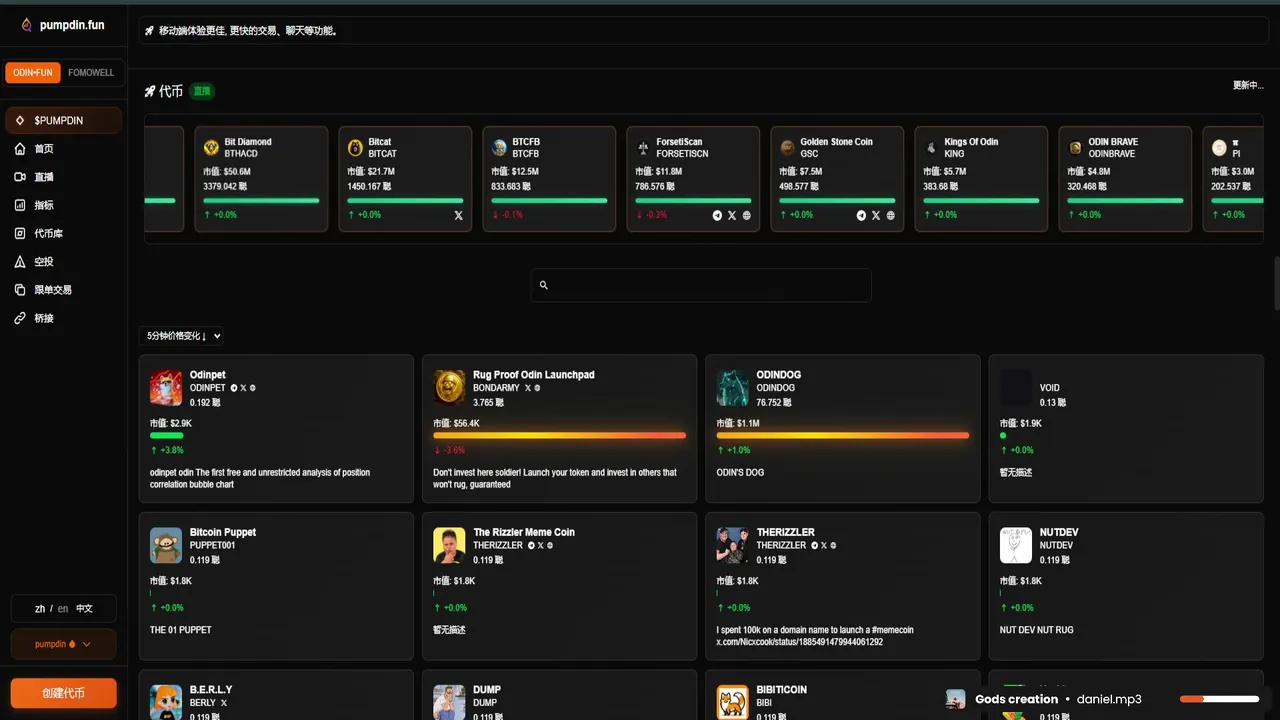Click 'THE 01 PUPPET' description text

(x=181, y=630)
